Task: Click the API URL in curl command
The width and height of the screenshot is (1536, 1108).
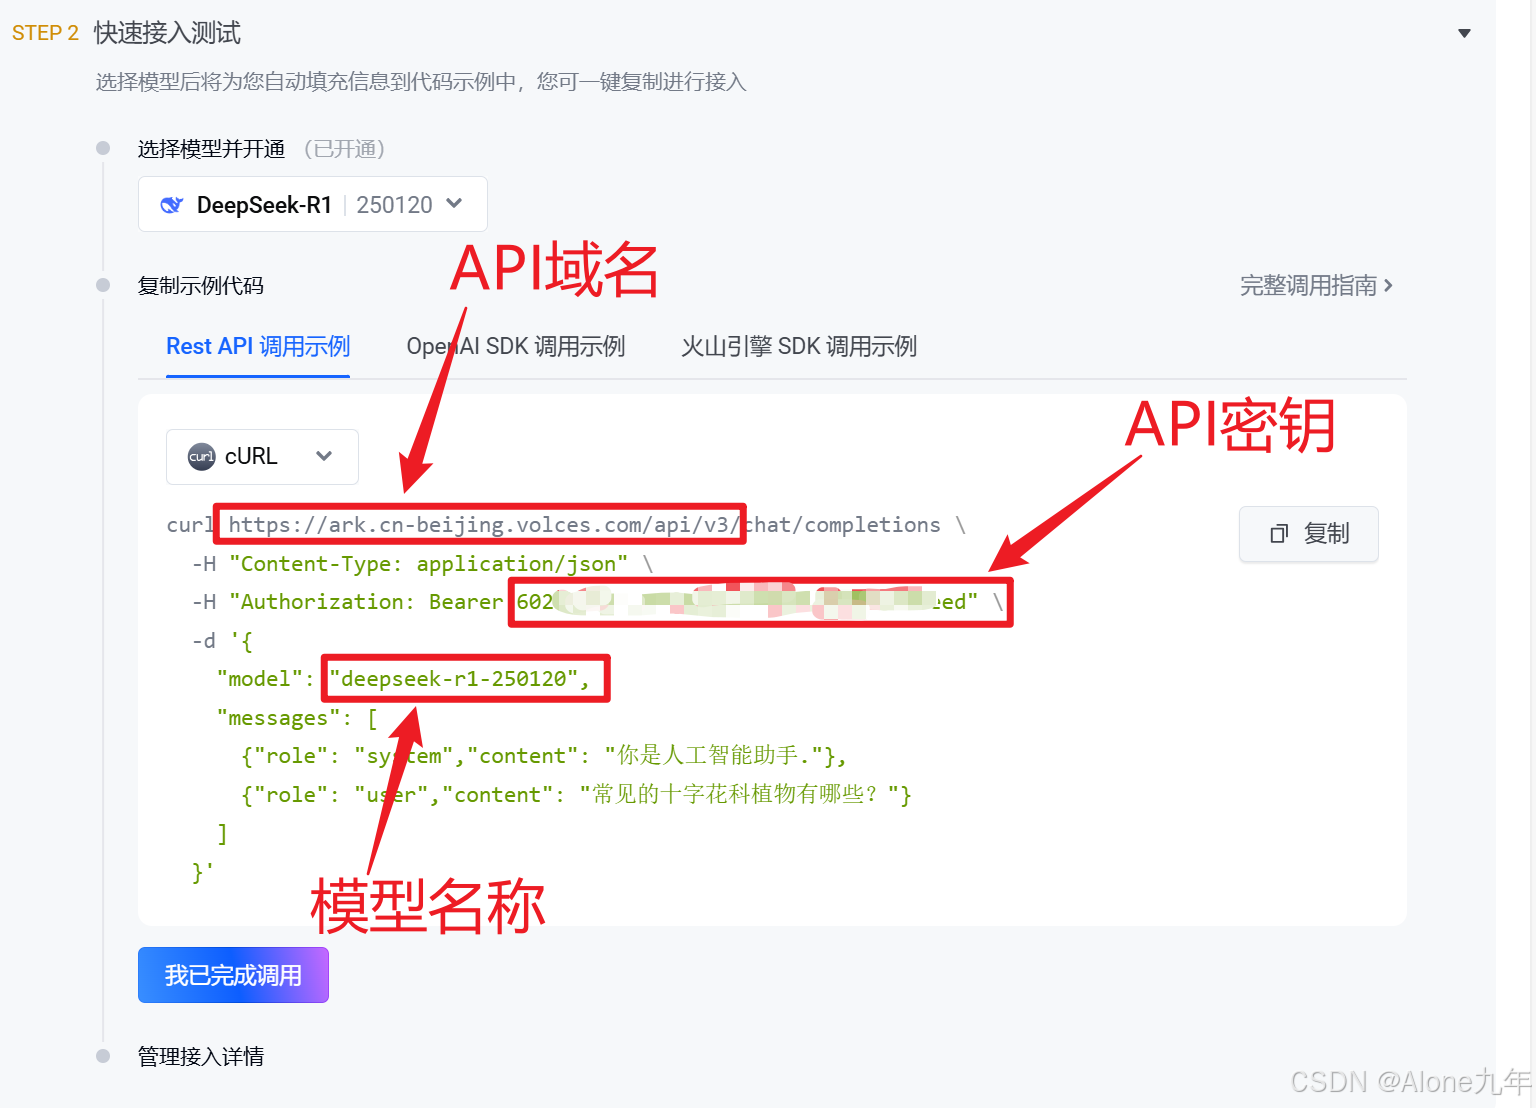Action: (x=584, y=525)
